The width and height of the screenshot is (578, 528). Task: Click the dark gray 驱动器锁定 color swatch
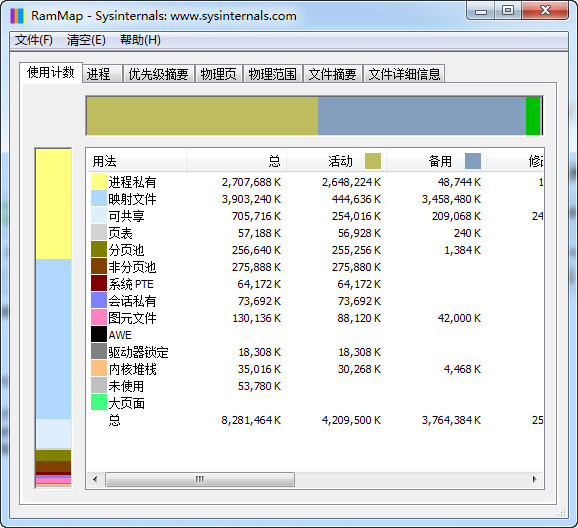tap(99, 351)
